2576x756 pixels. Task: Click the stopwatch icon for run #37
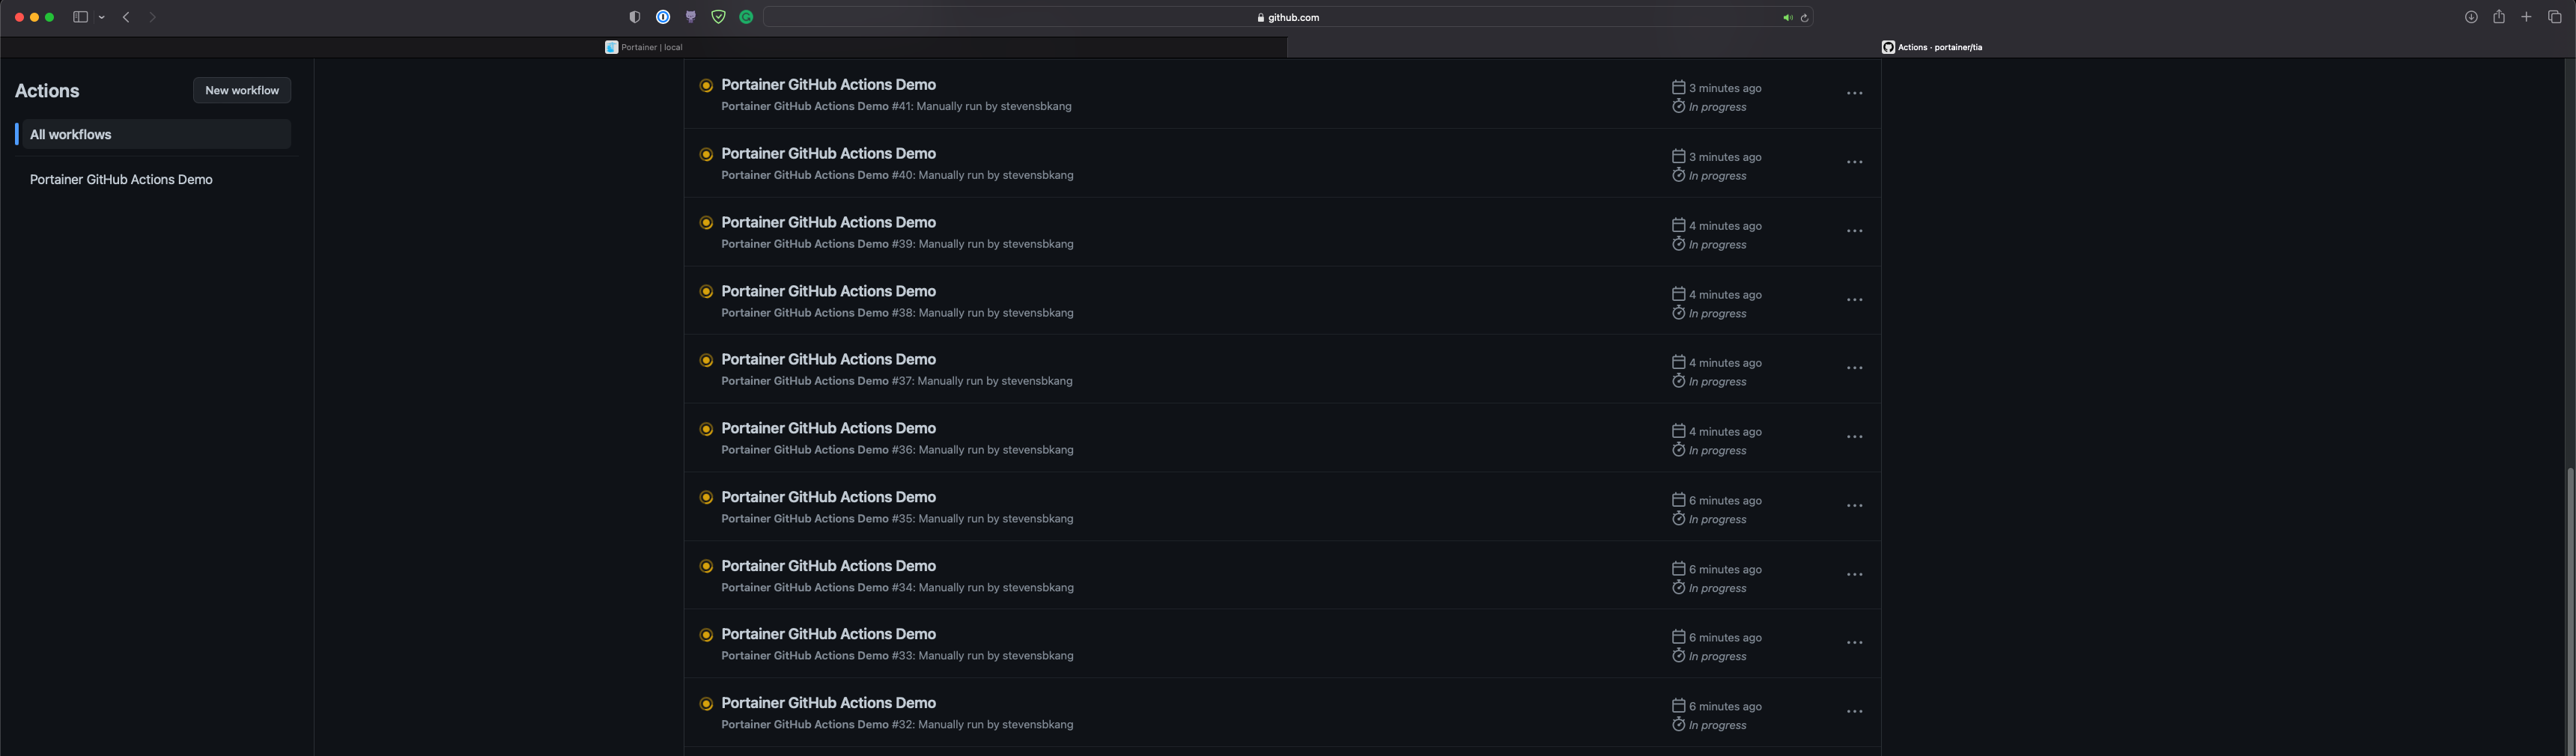click(1678, 381)
